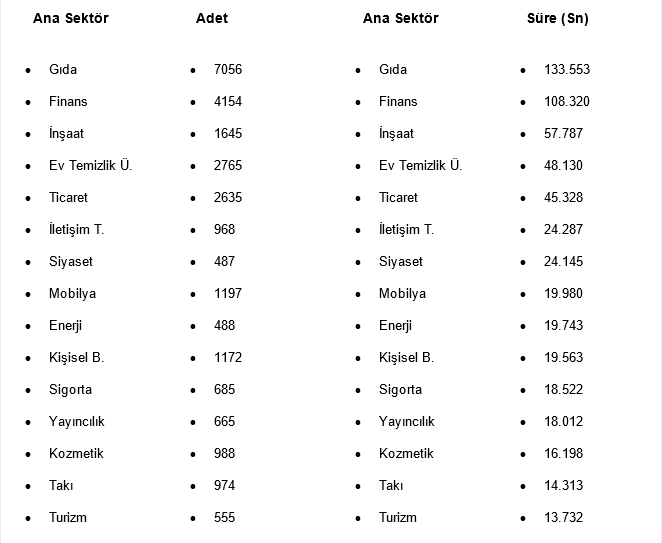Click the value 2765 in Adet column
Image resolution: width=662 pixels, height=543 pixels.
[x=228, y=166]
